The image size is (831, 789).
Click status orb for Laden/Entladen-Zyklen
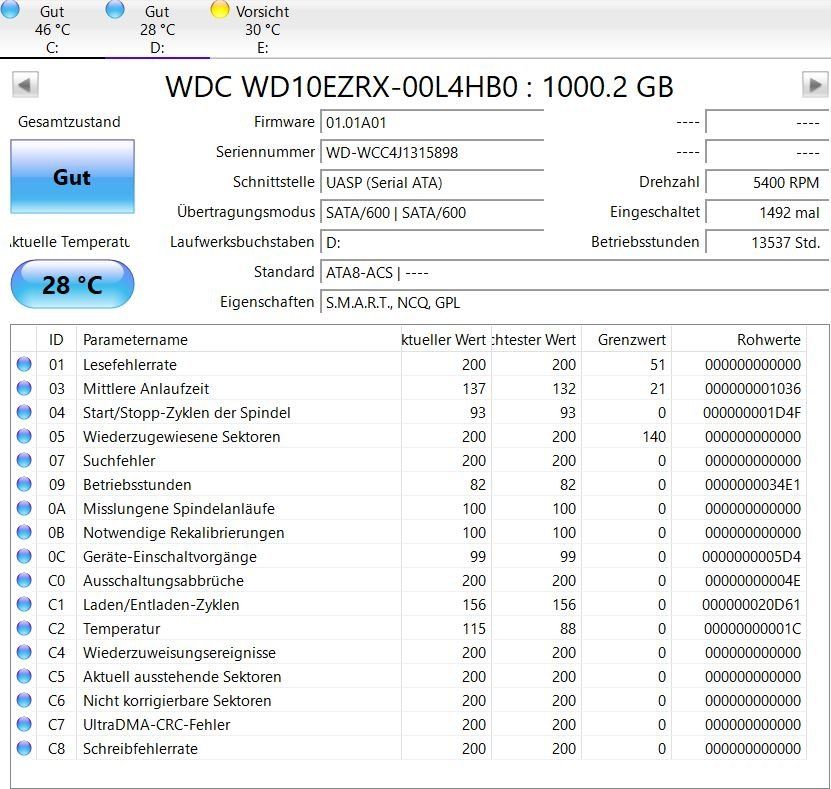24,604
